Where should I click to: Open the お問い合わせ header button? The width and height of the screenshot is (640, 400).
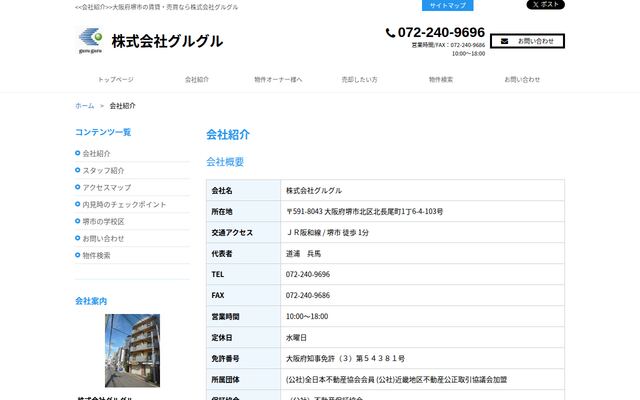pyautogui.click(x=527, y=41)
